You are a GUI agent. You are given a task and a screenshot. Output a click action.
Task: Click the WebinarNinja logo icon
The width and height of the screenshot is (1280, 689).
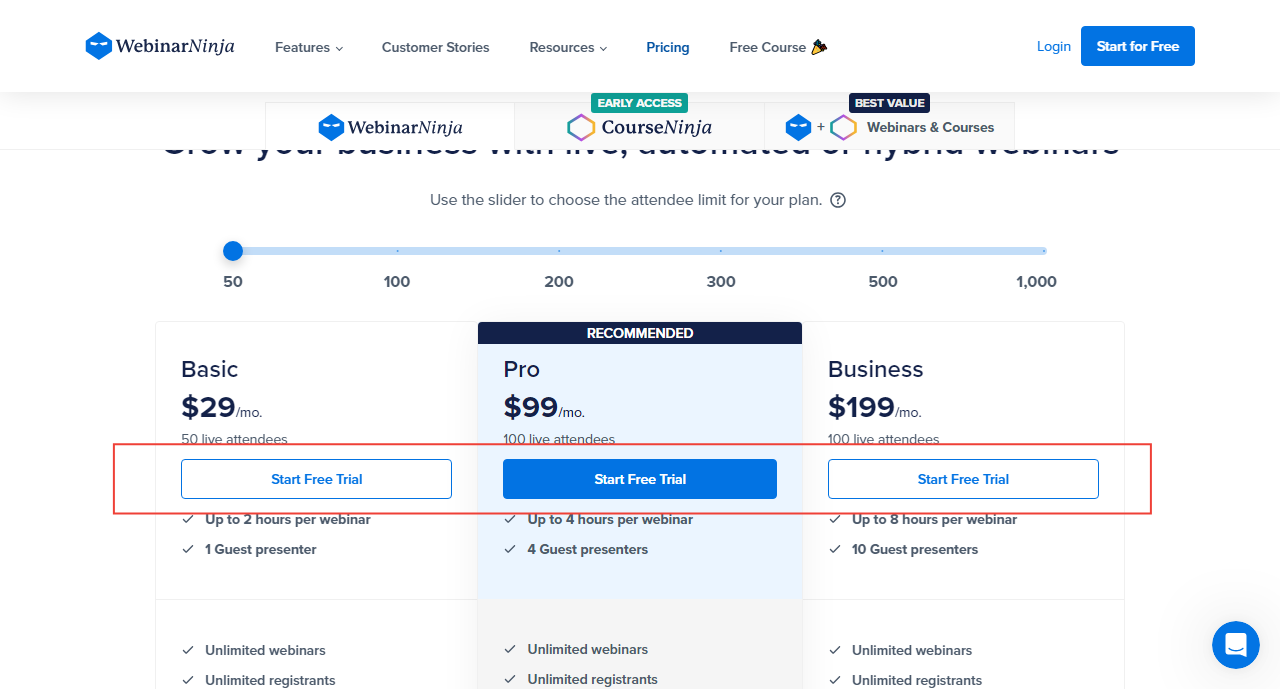(x=98, y=45)
